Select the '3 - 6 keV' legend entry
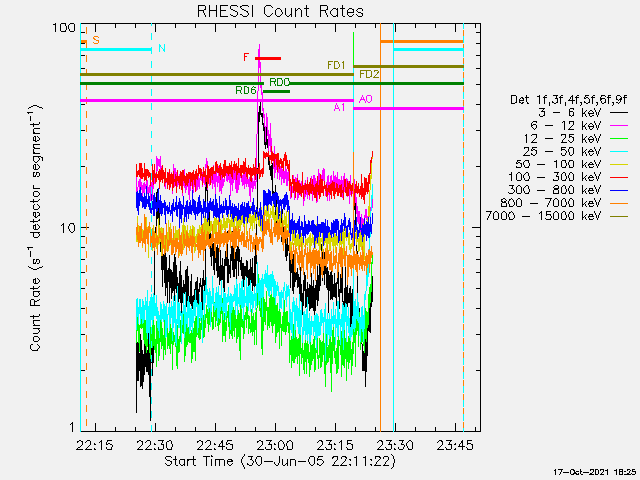This screenshot has height=480, width=640. 583,112
